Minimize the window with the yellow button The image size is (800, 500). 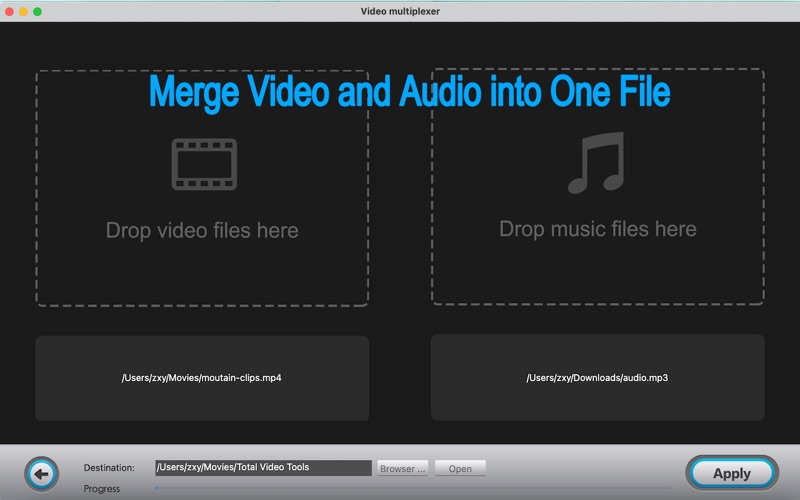point(24,11)
